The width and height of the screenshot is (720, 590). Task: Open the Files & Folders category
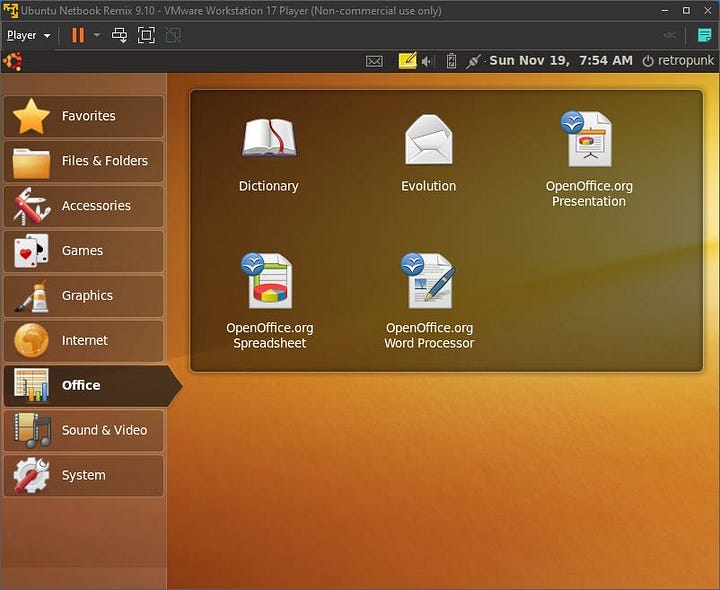[84, 161]
